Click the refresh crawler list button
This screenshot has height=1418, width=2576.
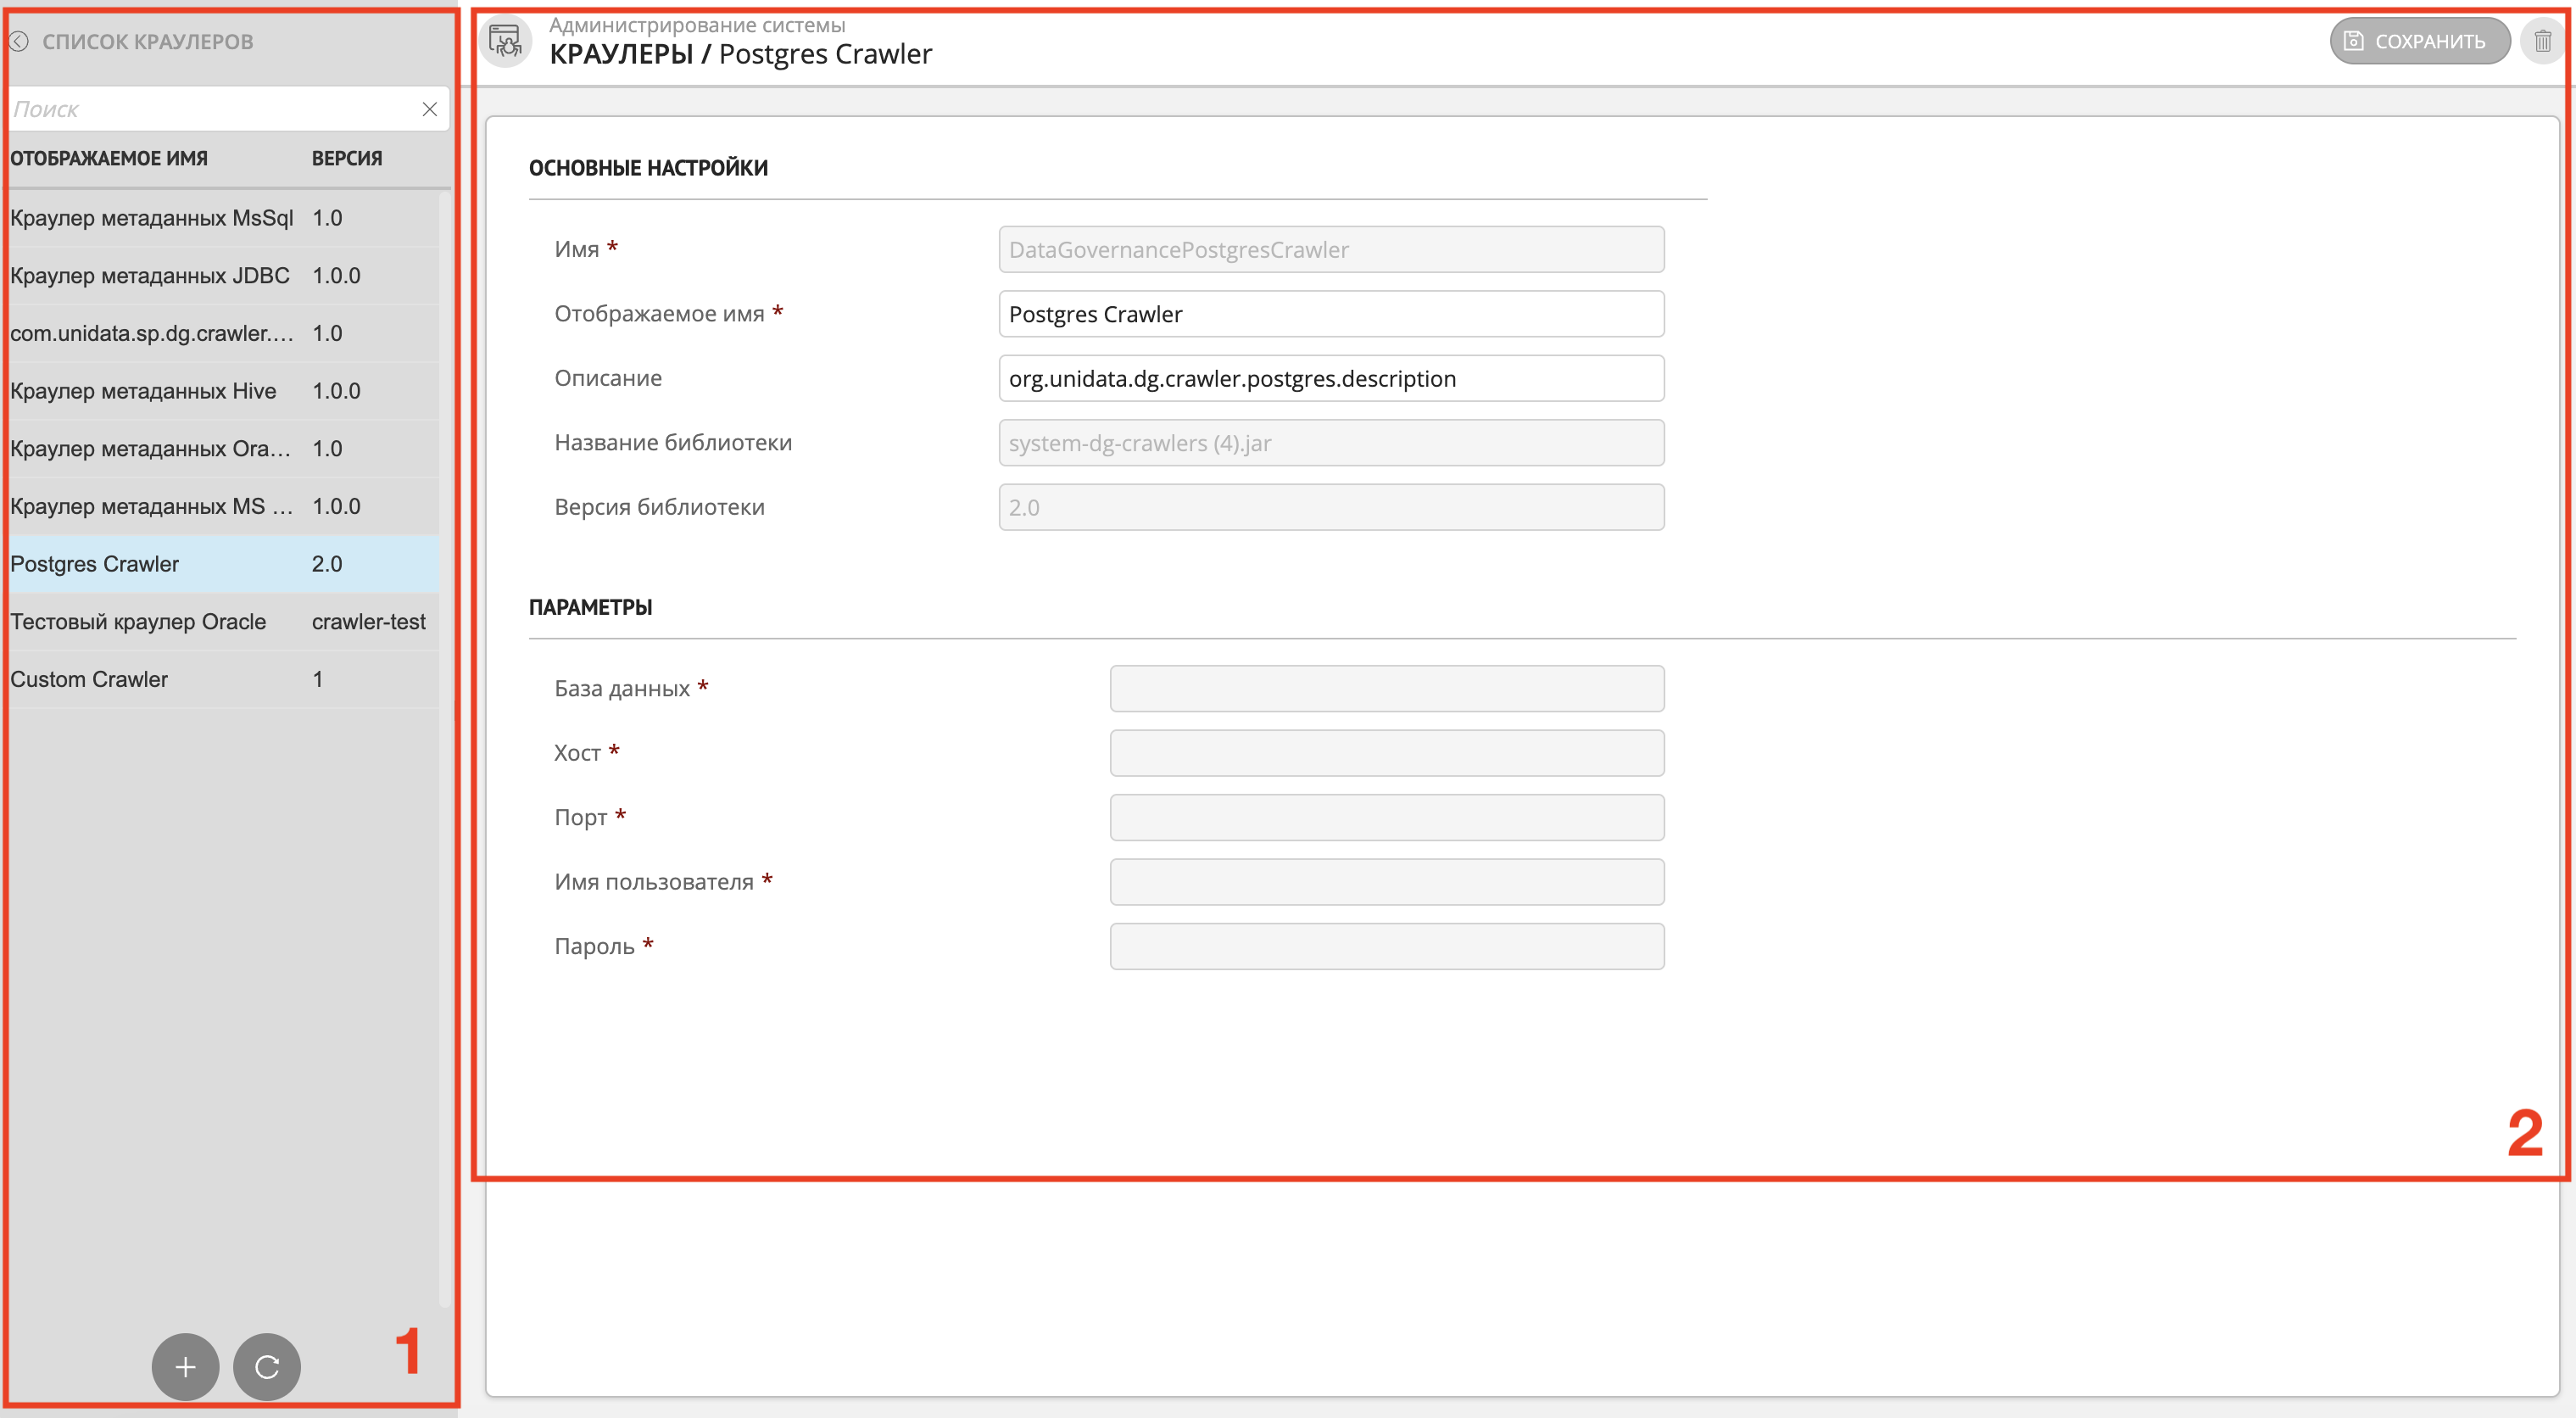[x=267, y=1366]
